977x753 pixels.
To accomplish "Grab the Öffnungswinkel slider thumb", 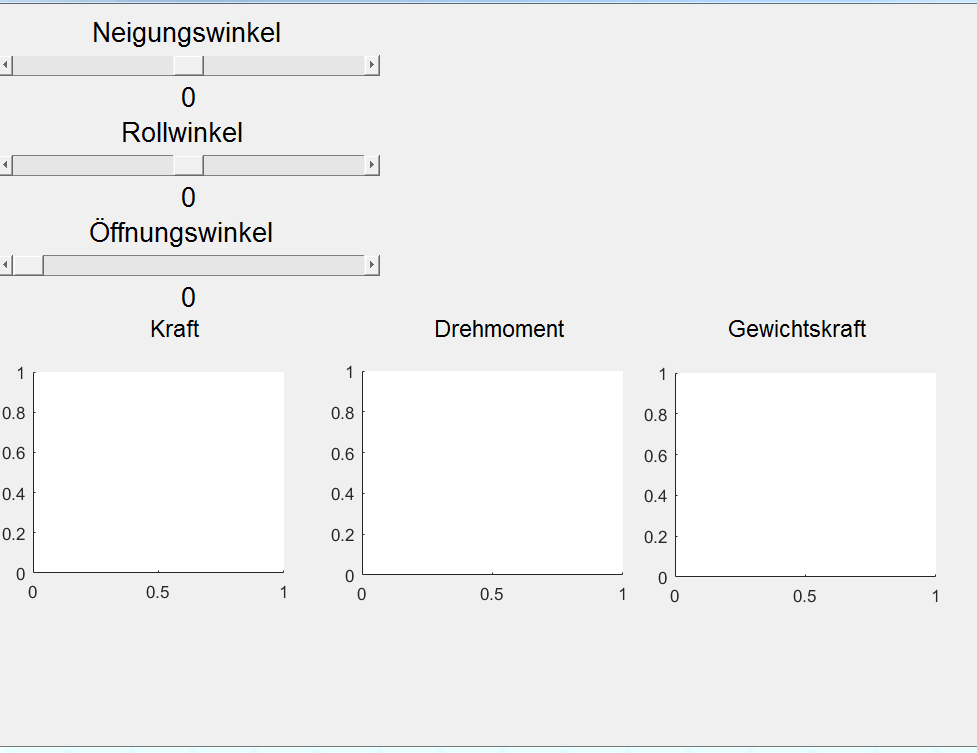I will [x=27, y=265].
